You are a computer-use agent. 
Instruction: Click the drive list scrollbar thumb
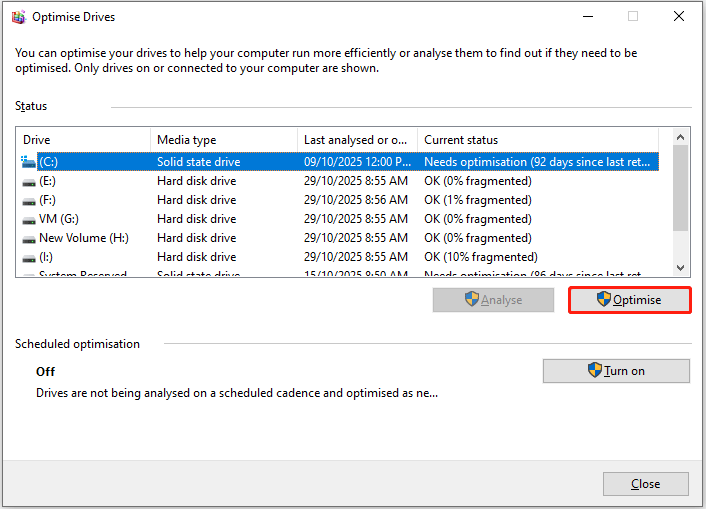click(x=680, y=188)
